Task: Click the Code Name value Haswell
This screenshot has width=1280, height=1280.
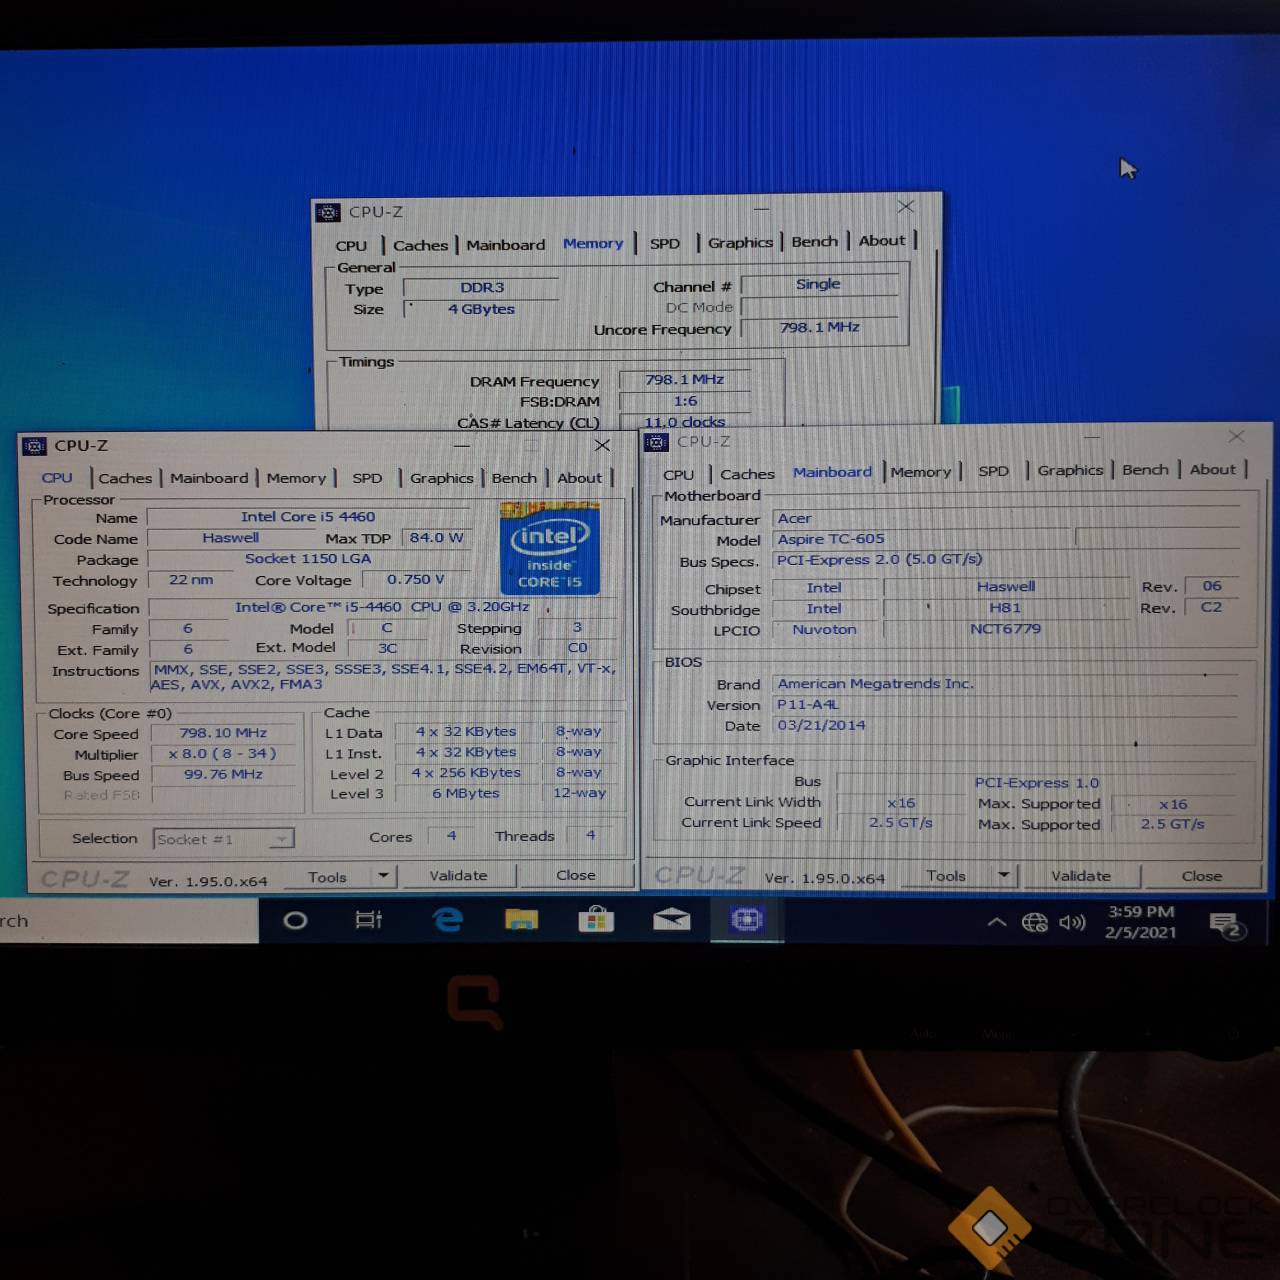Action: (231, 538)
